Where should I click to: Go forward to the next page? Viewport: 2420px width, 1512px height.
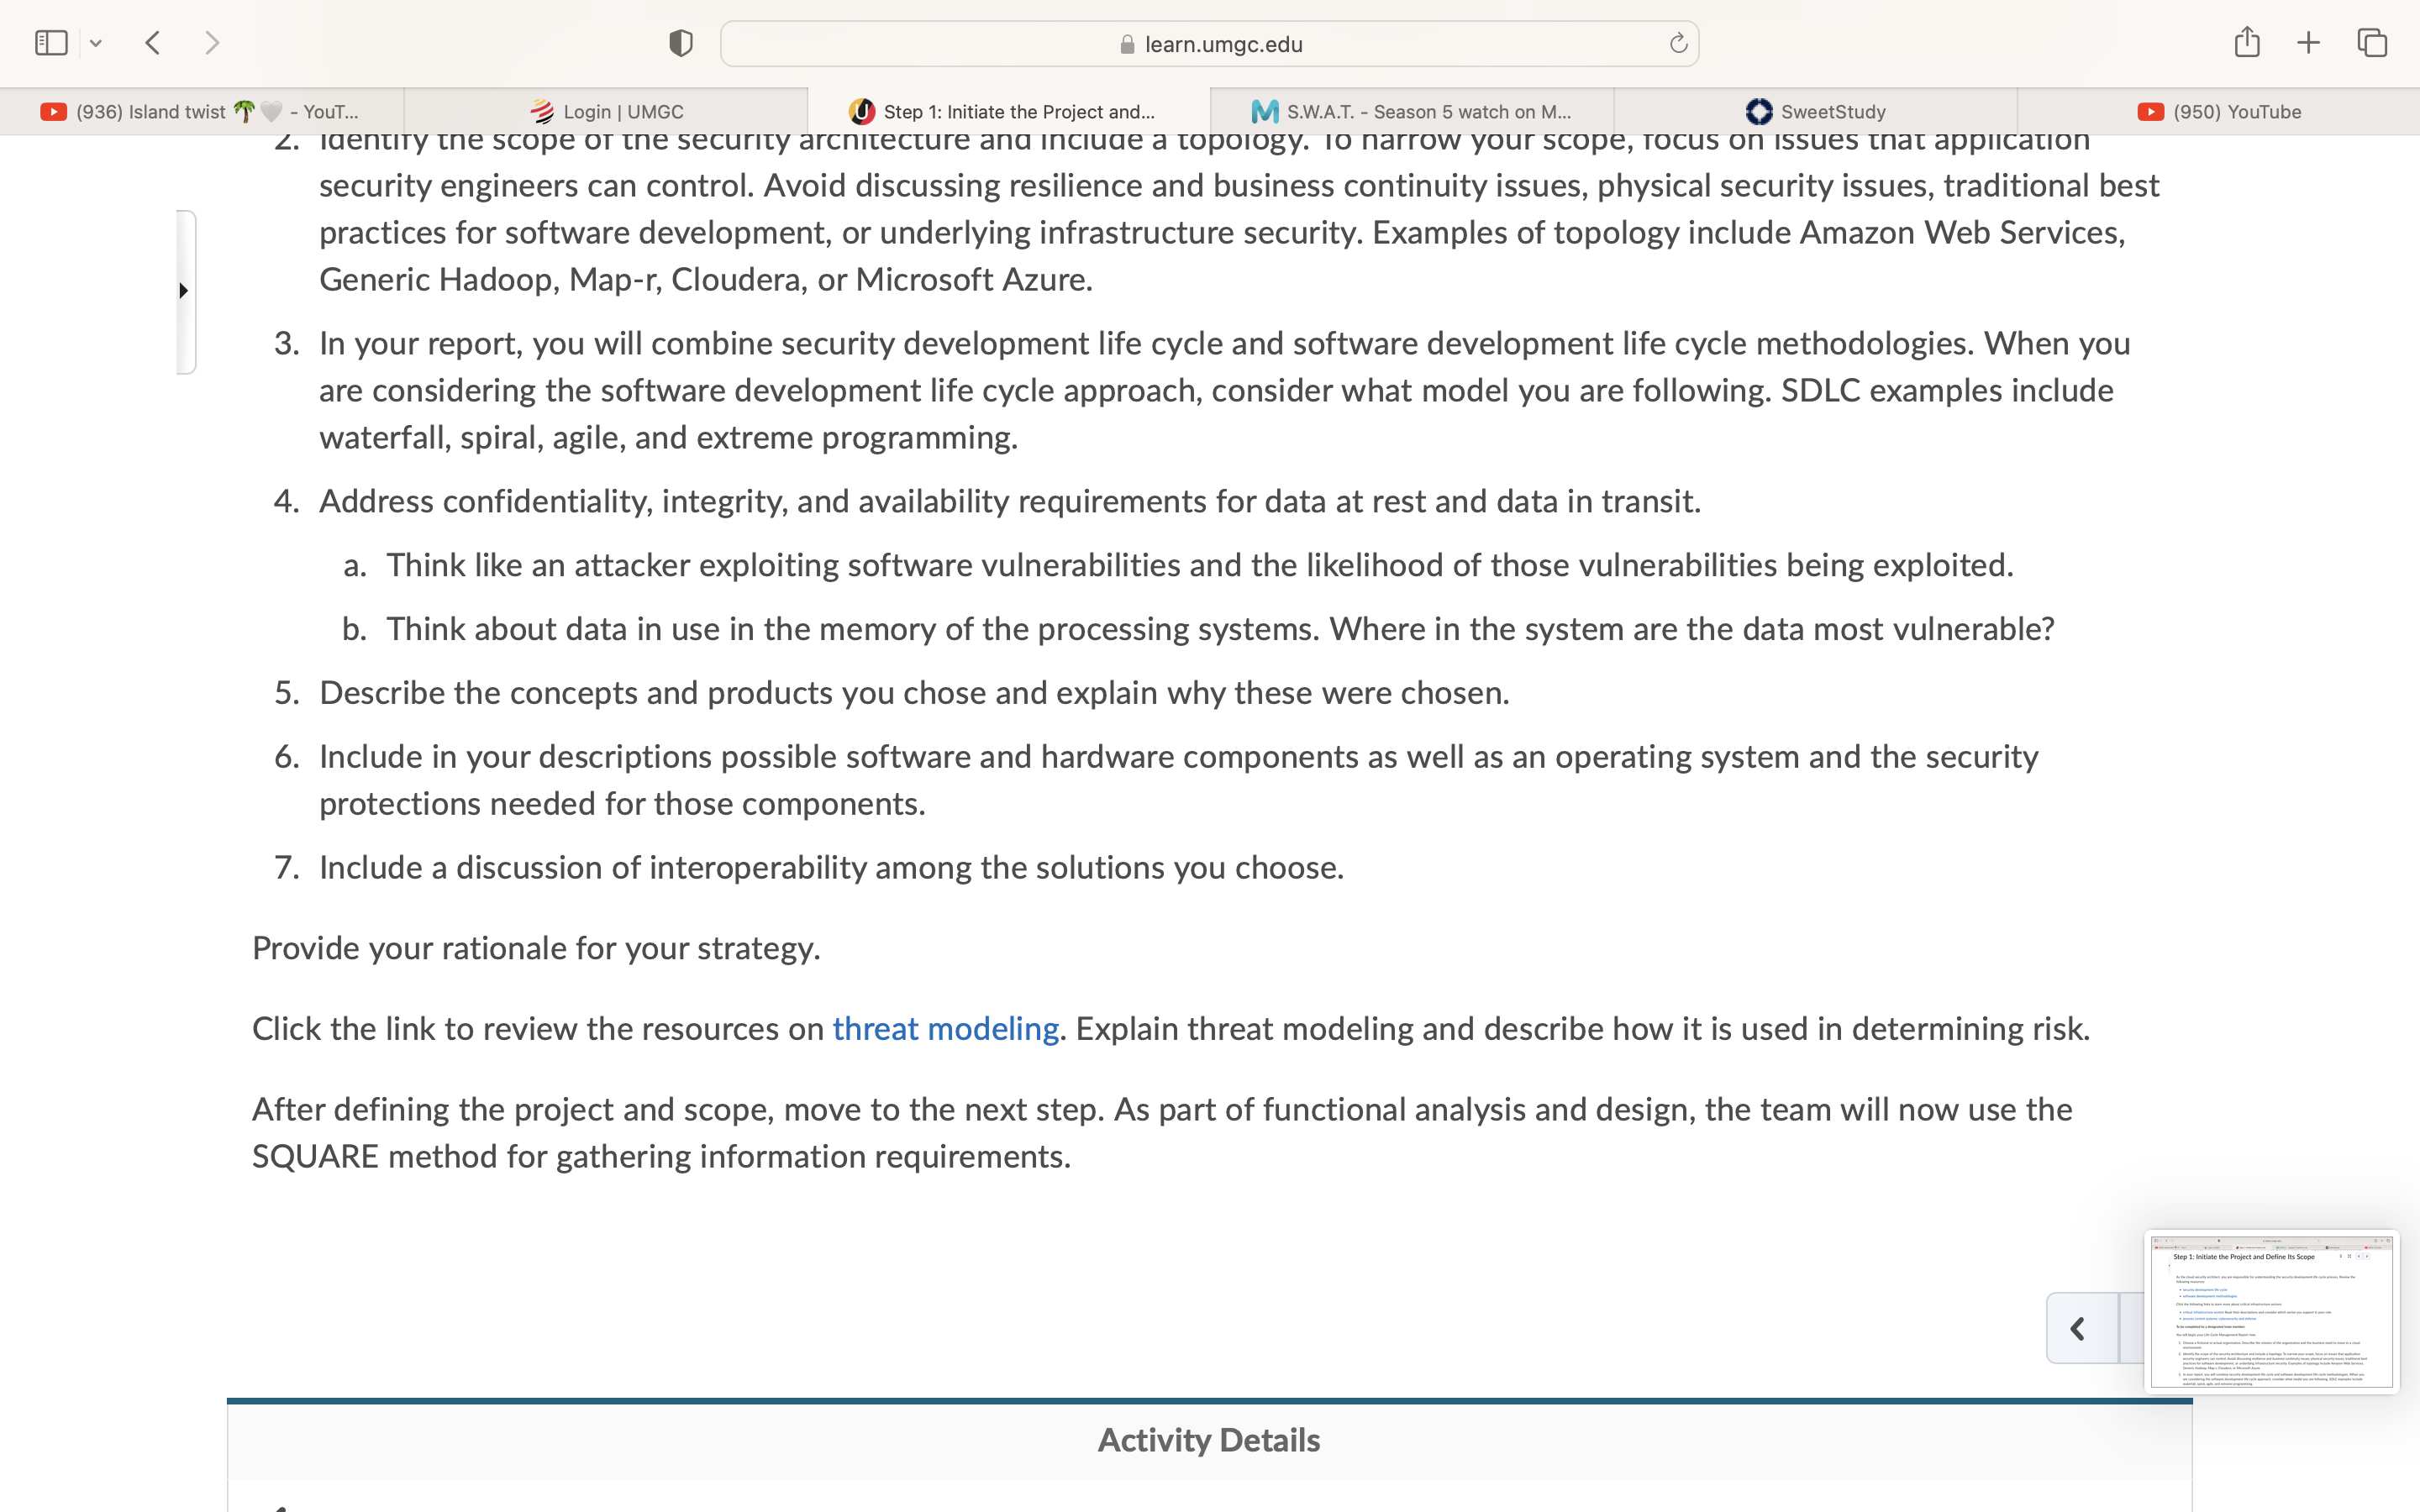pyautogui.click(x=211, y=43)
